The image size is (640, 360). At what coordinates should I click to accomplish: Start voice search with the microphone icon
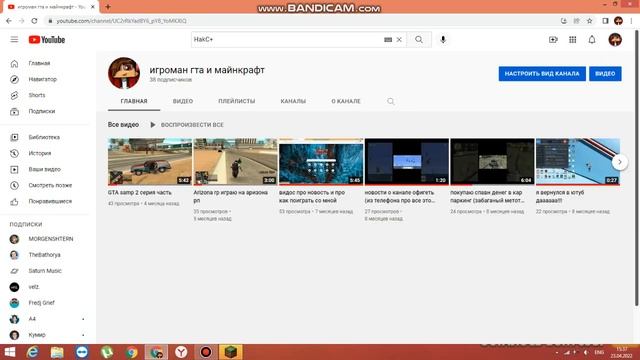443,40
